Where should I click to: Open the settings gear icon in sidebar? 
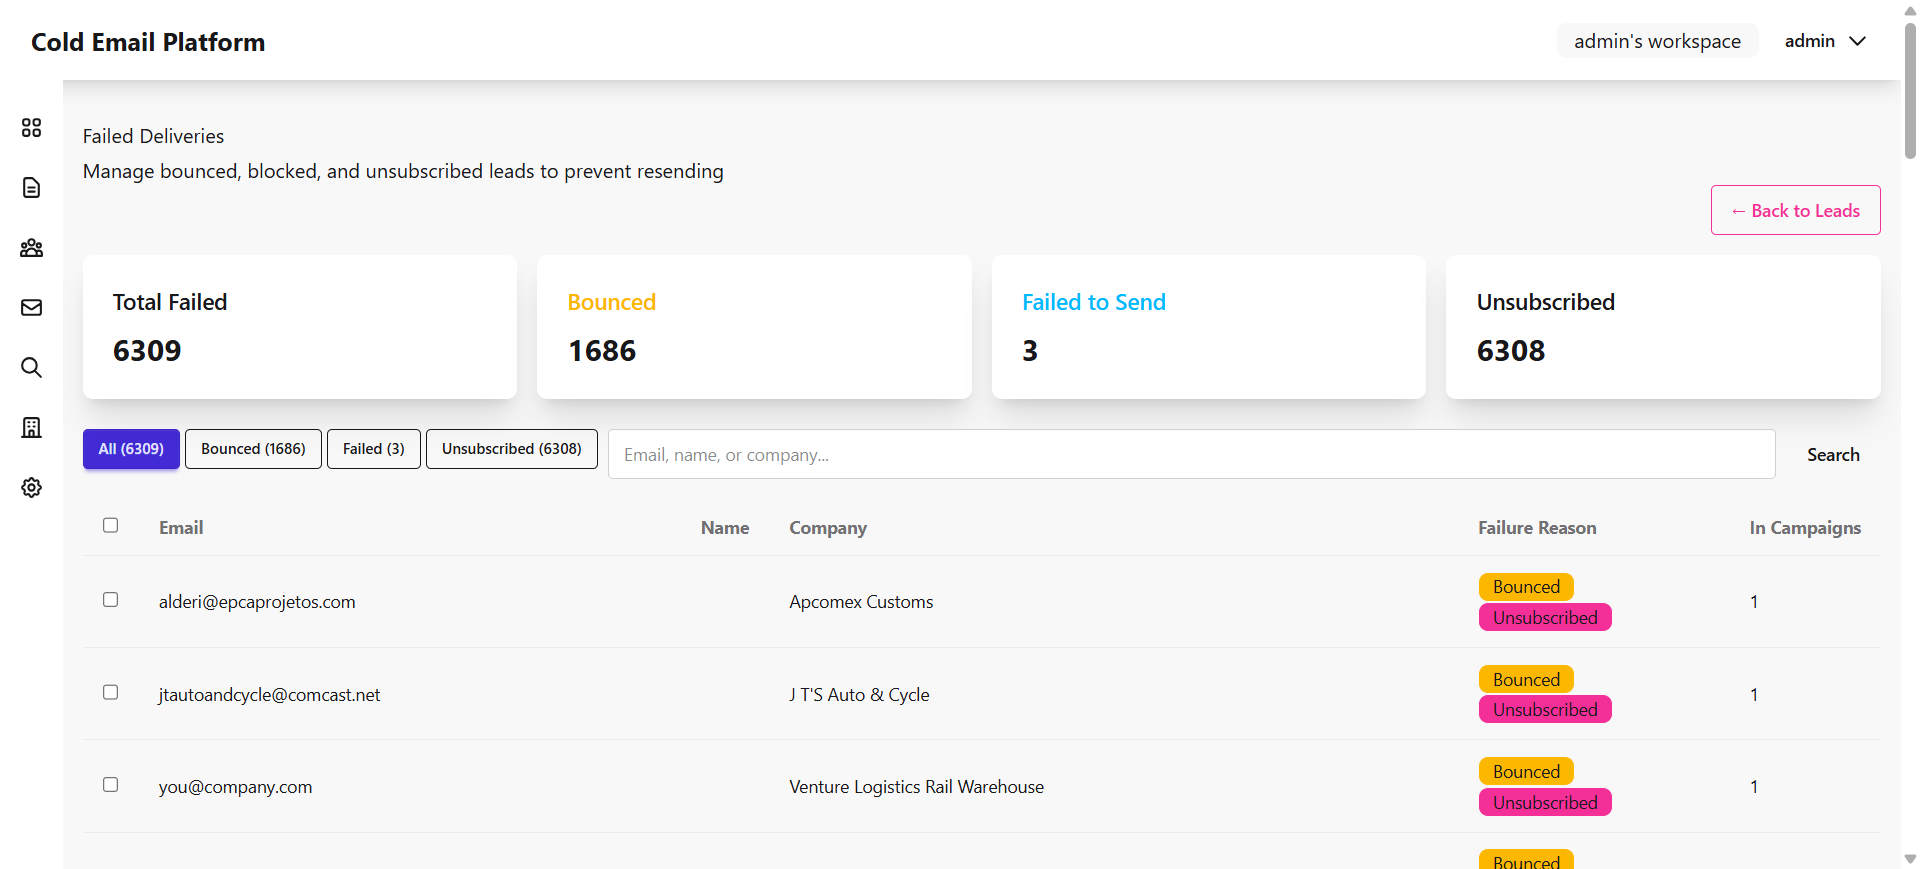(x=31, y=488)
